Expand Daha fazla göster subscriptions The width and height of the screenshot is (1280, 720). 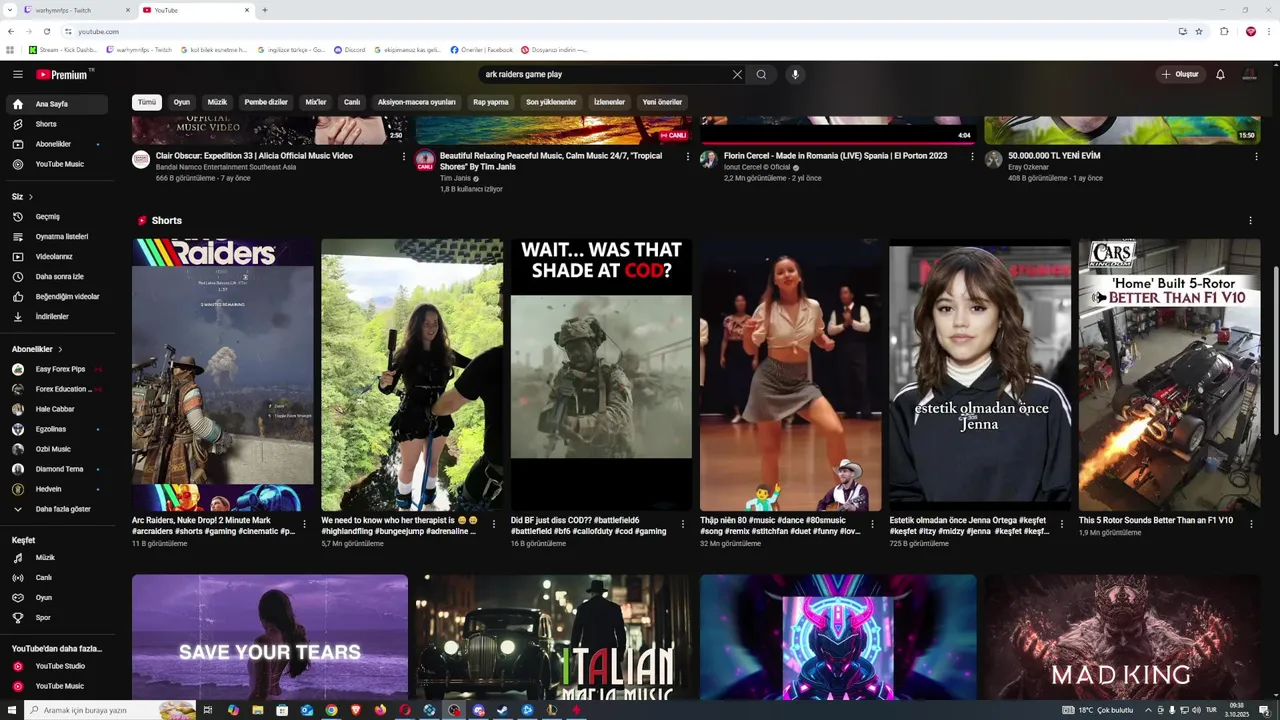click(x=56, y=509)
